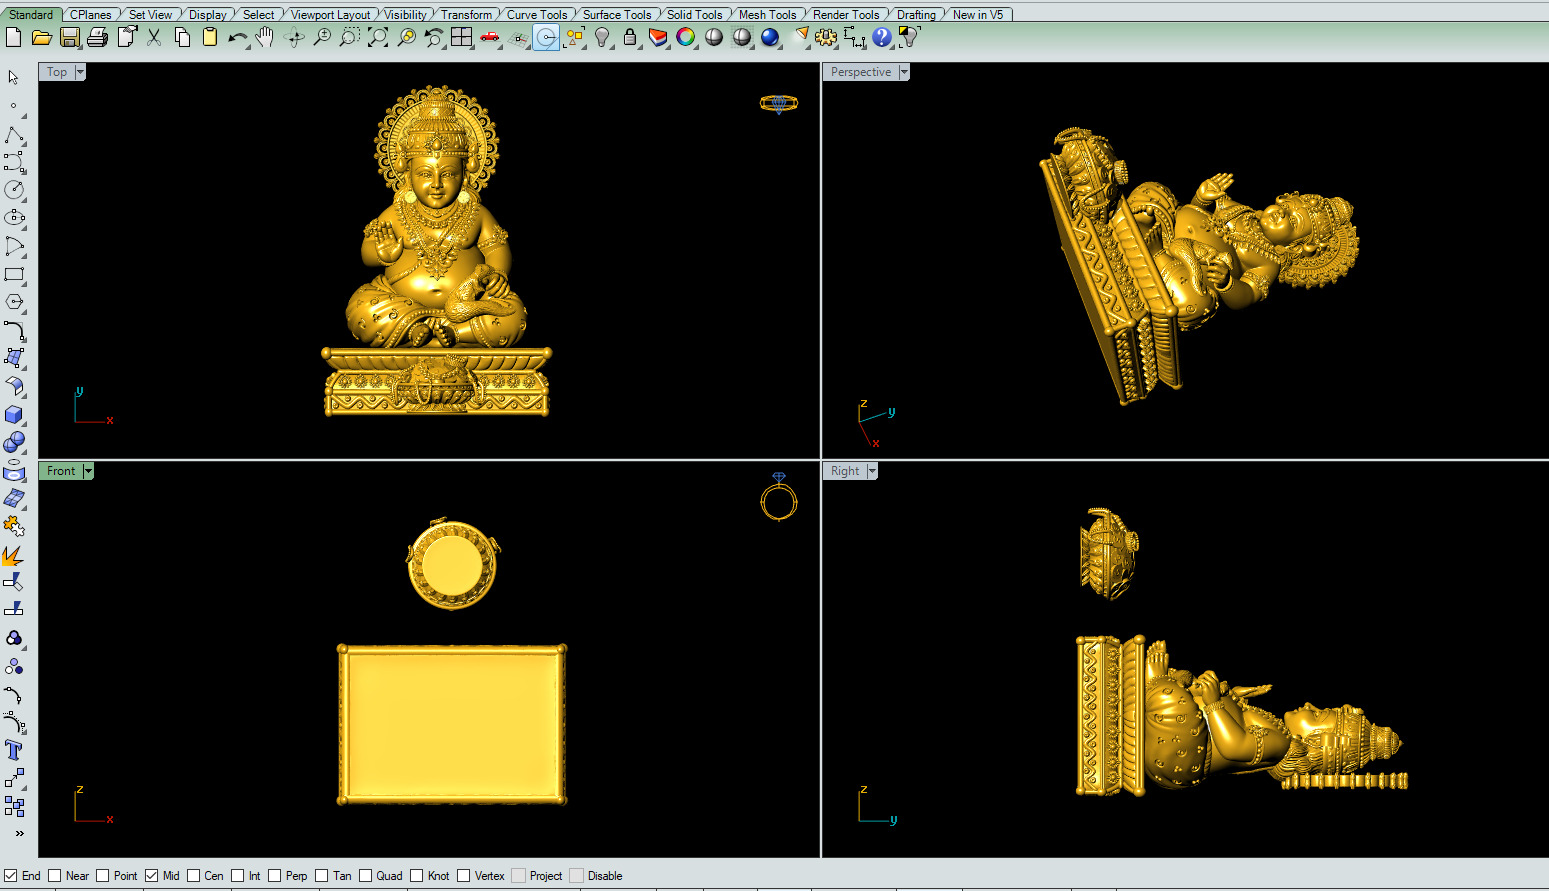Open a file with the folder icon
This screenshot has width=1549, height=891.
[x=41, y=37]
